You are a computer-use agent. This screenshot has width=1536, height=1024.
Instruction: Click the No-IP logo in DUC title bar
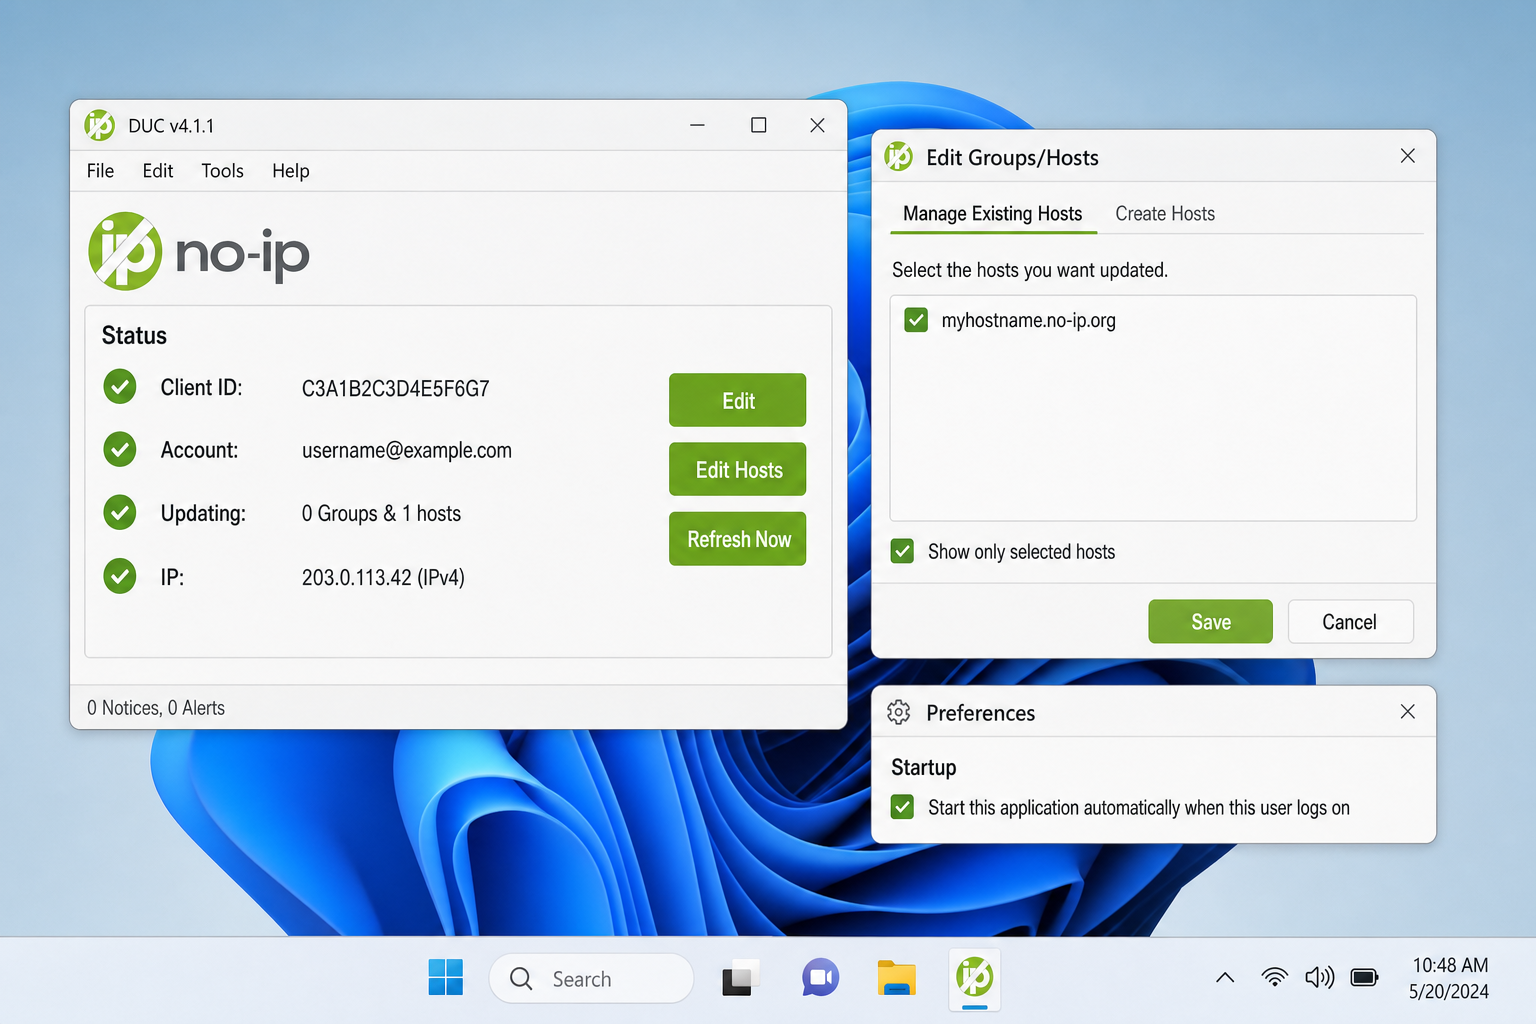pyautogui.click(x=100, y=125)
